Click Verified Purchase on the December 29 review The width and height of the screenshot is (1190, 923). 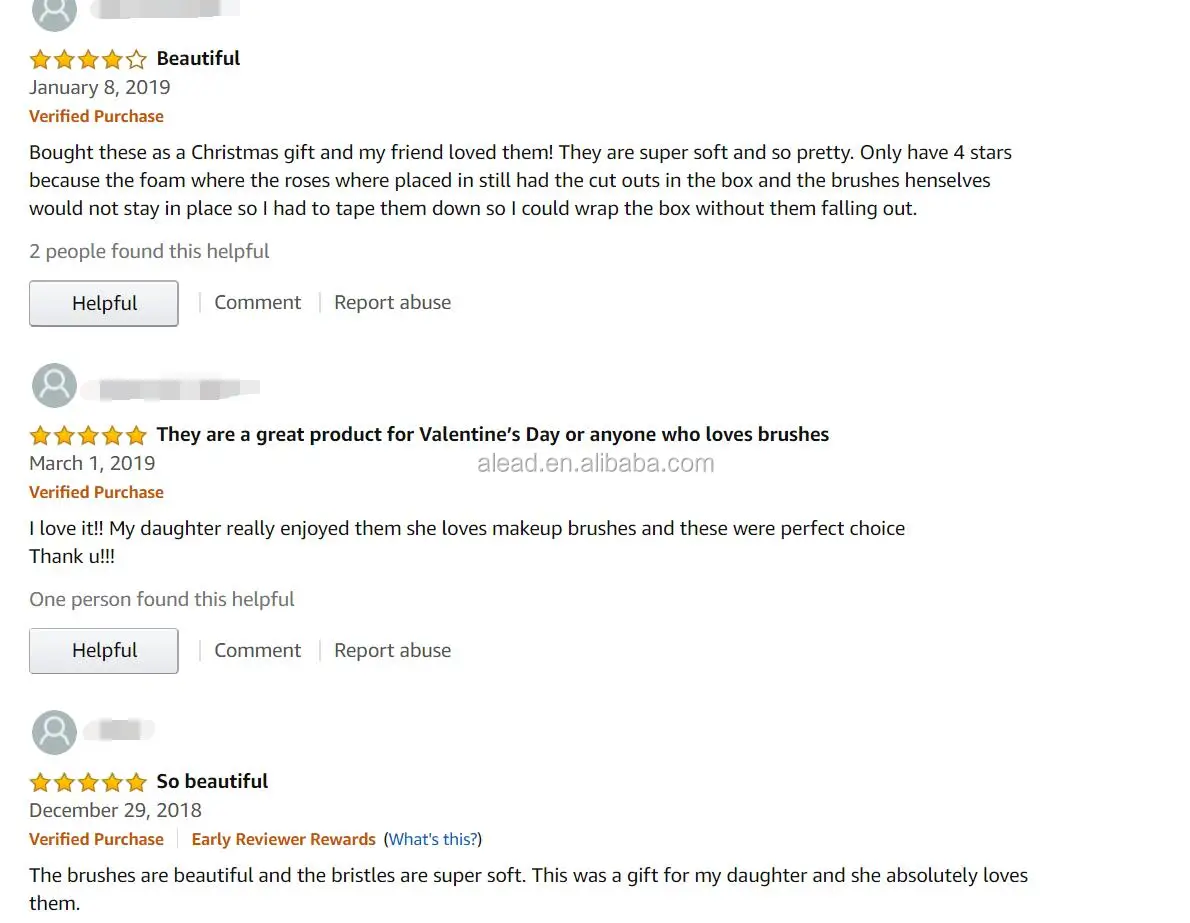(96, 839)
